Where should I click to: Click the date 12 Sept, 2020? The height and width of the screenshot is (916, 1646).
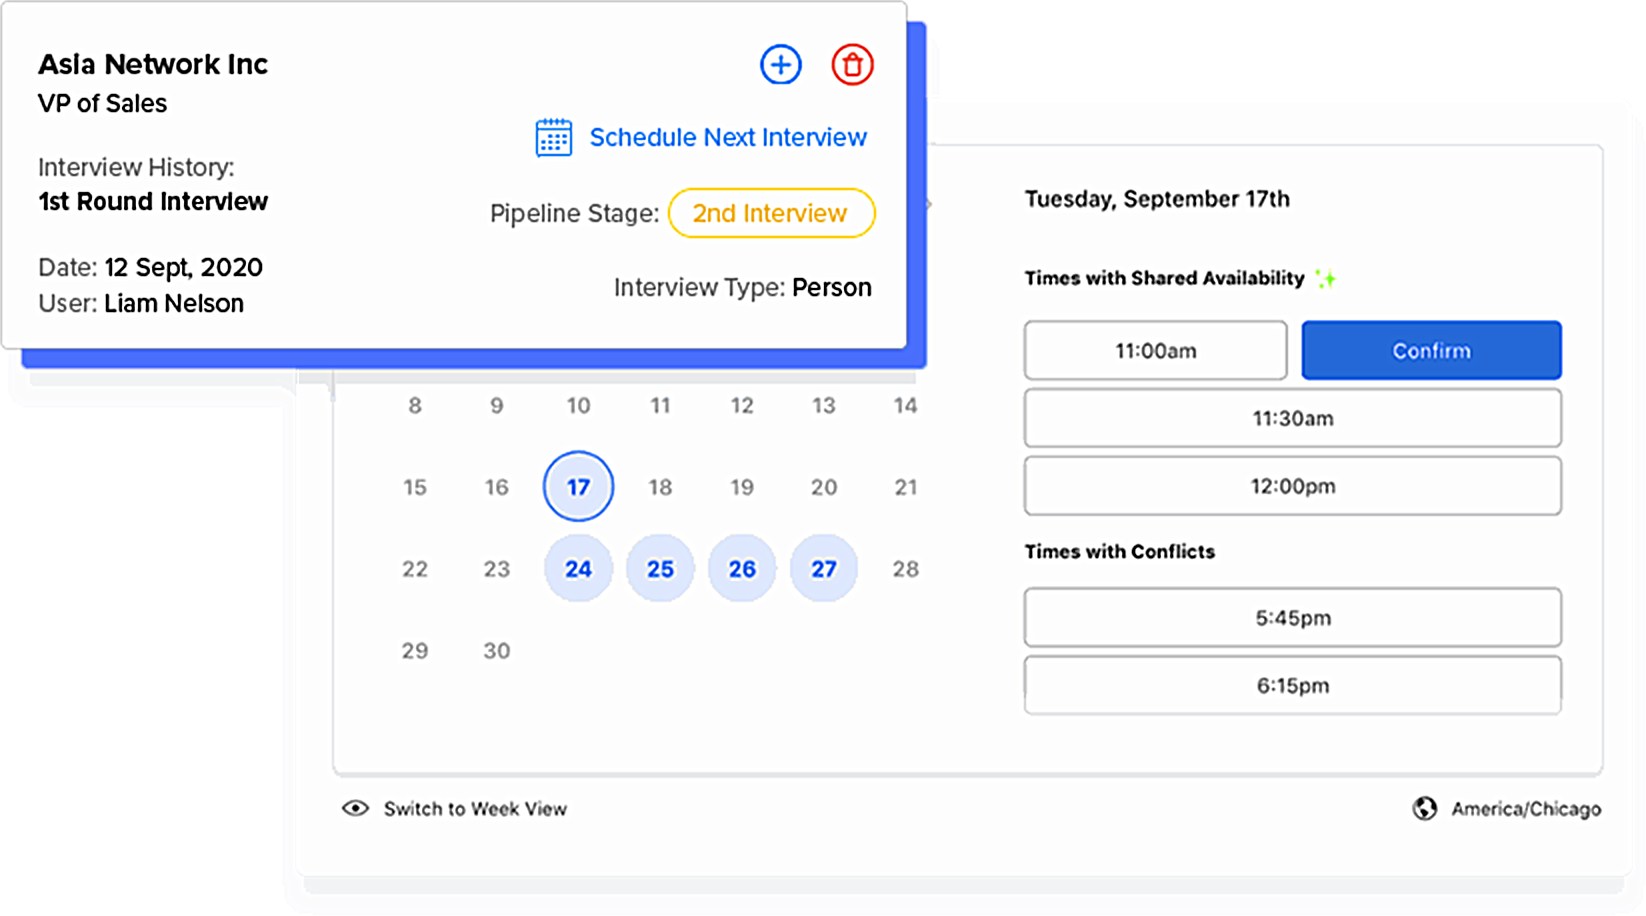coord(184,267)
